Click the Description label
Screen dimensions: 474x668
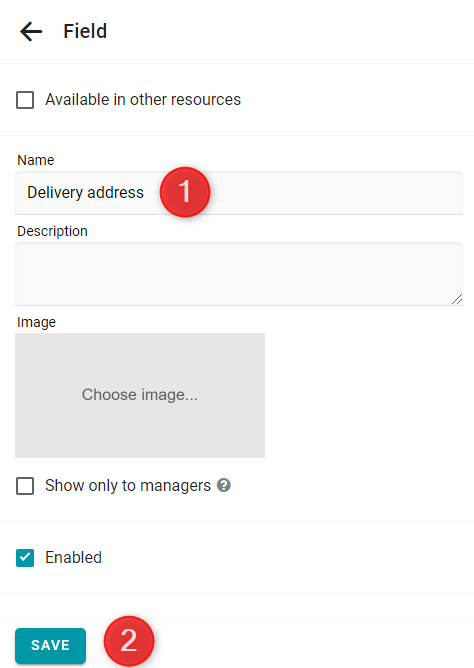(x=52, y=231)
